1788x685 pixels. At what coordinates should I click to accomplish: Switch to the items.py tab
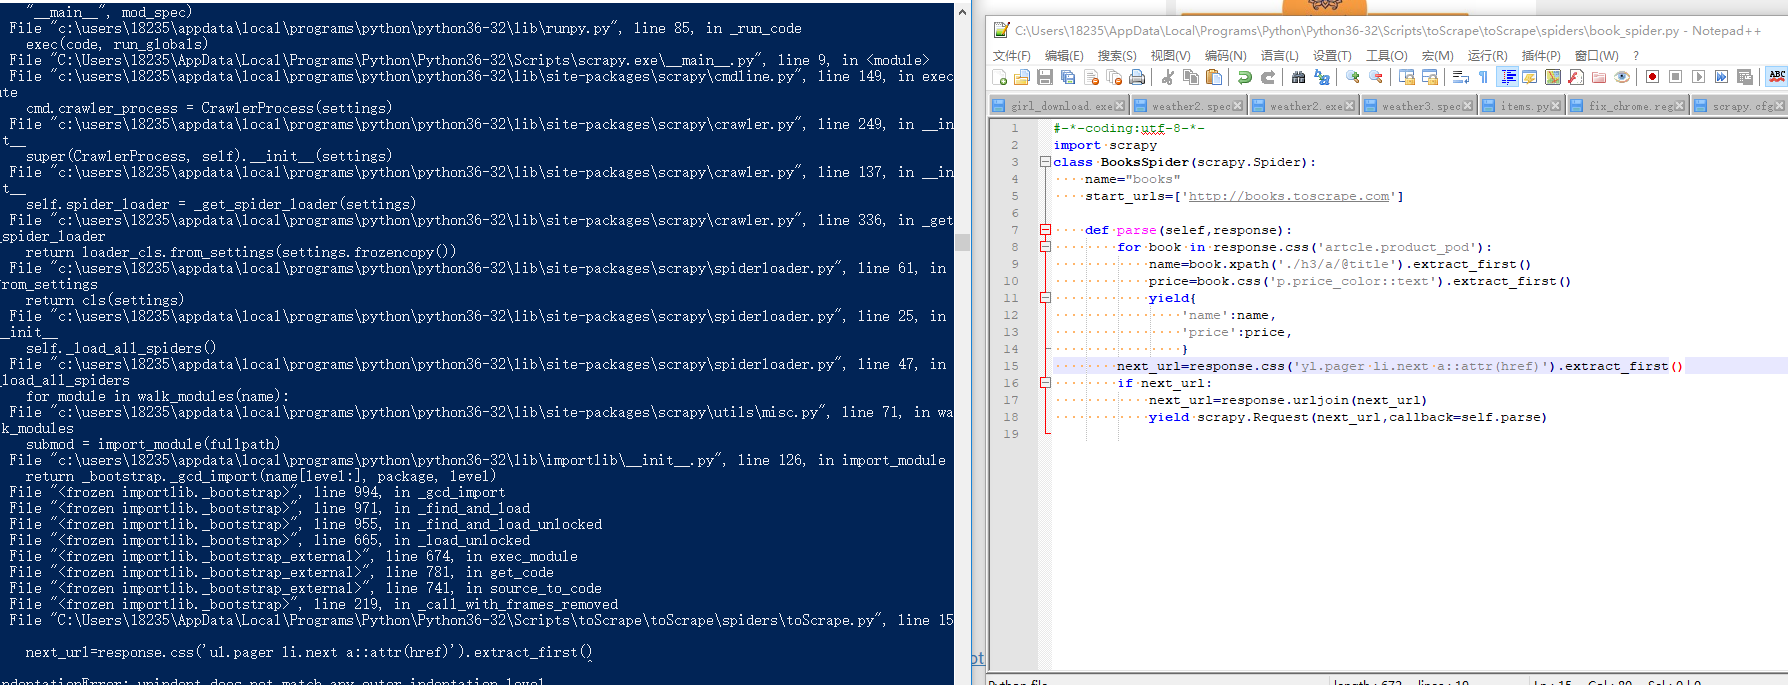click(1524, 106)
